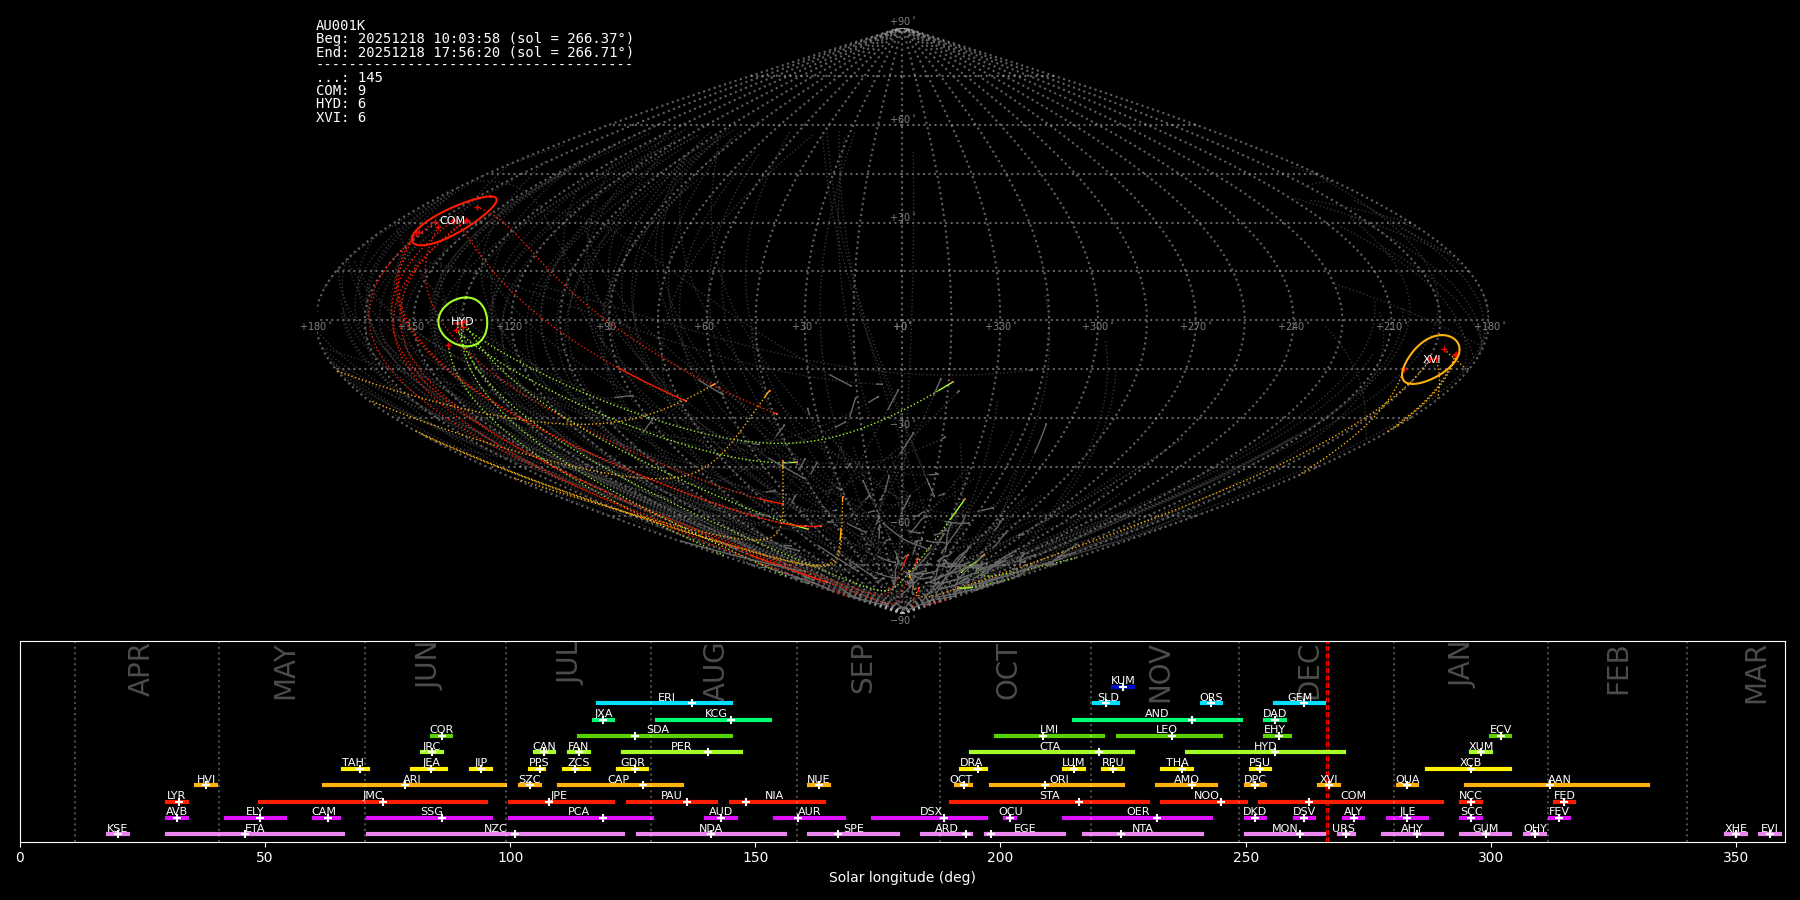Image resolution: width=1800 pixels, height=900 pixels.
Task: Select the MON shower bar in the timeline
Action: [1285, 834]
